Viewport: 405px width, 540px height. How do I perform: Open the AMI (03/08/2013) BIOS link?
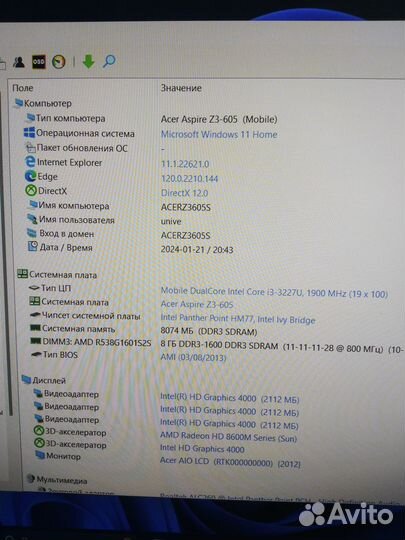(x=193, y=357)
